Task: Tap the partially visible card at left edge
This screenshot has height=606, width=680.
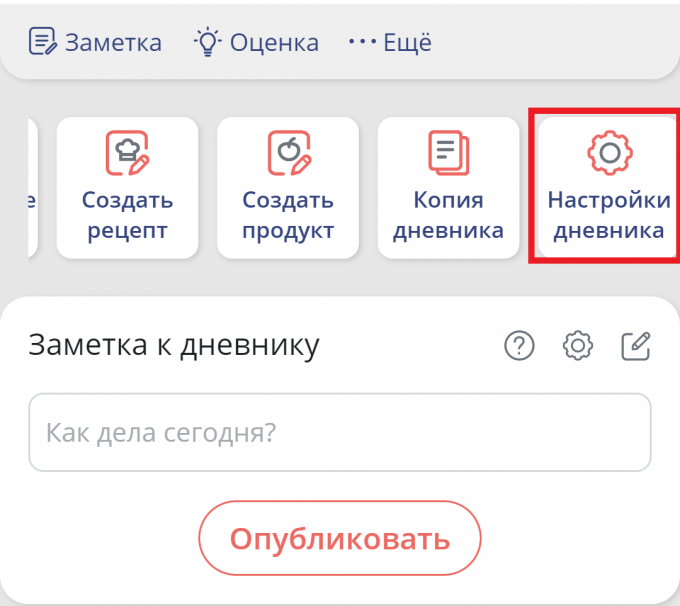Action: coord(29,188)
